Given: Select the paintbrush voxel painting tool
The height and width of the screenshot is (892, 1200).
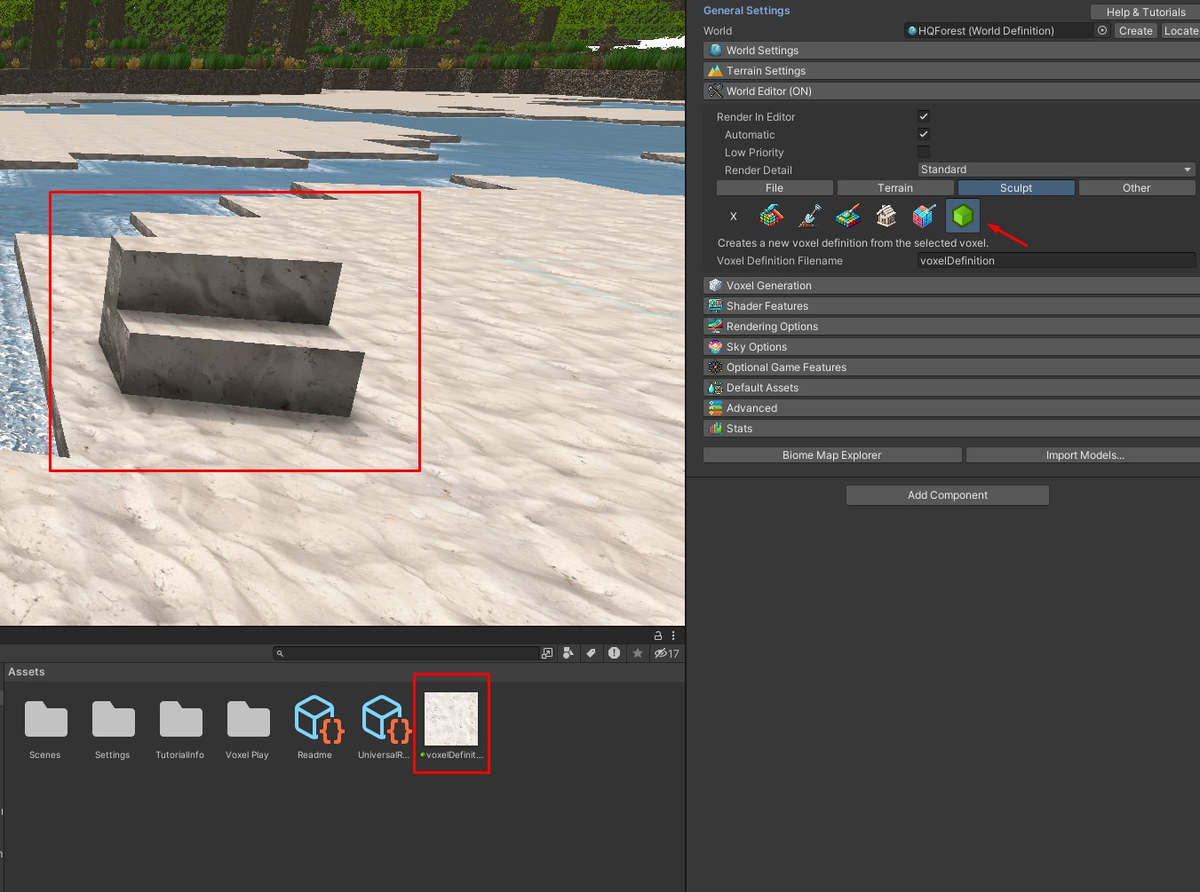Looking at the screenshot, I should pos(847,215).
